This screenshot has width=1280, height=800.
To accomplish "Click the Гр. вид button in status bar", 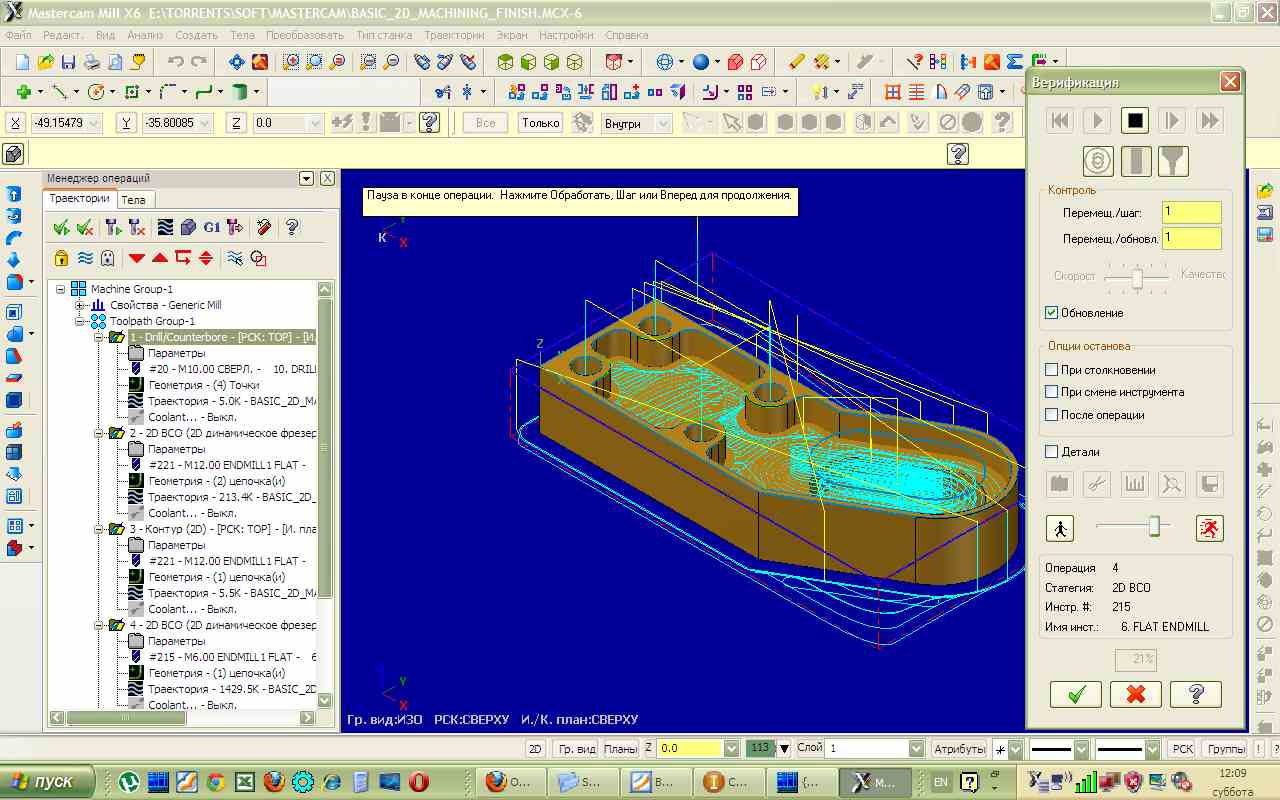I will (x=577, y=749).
